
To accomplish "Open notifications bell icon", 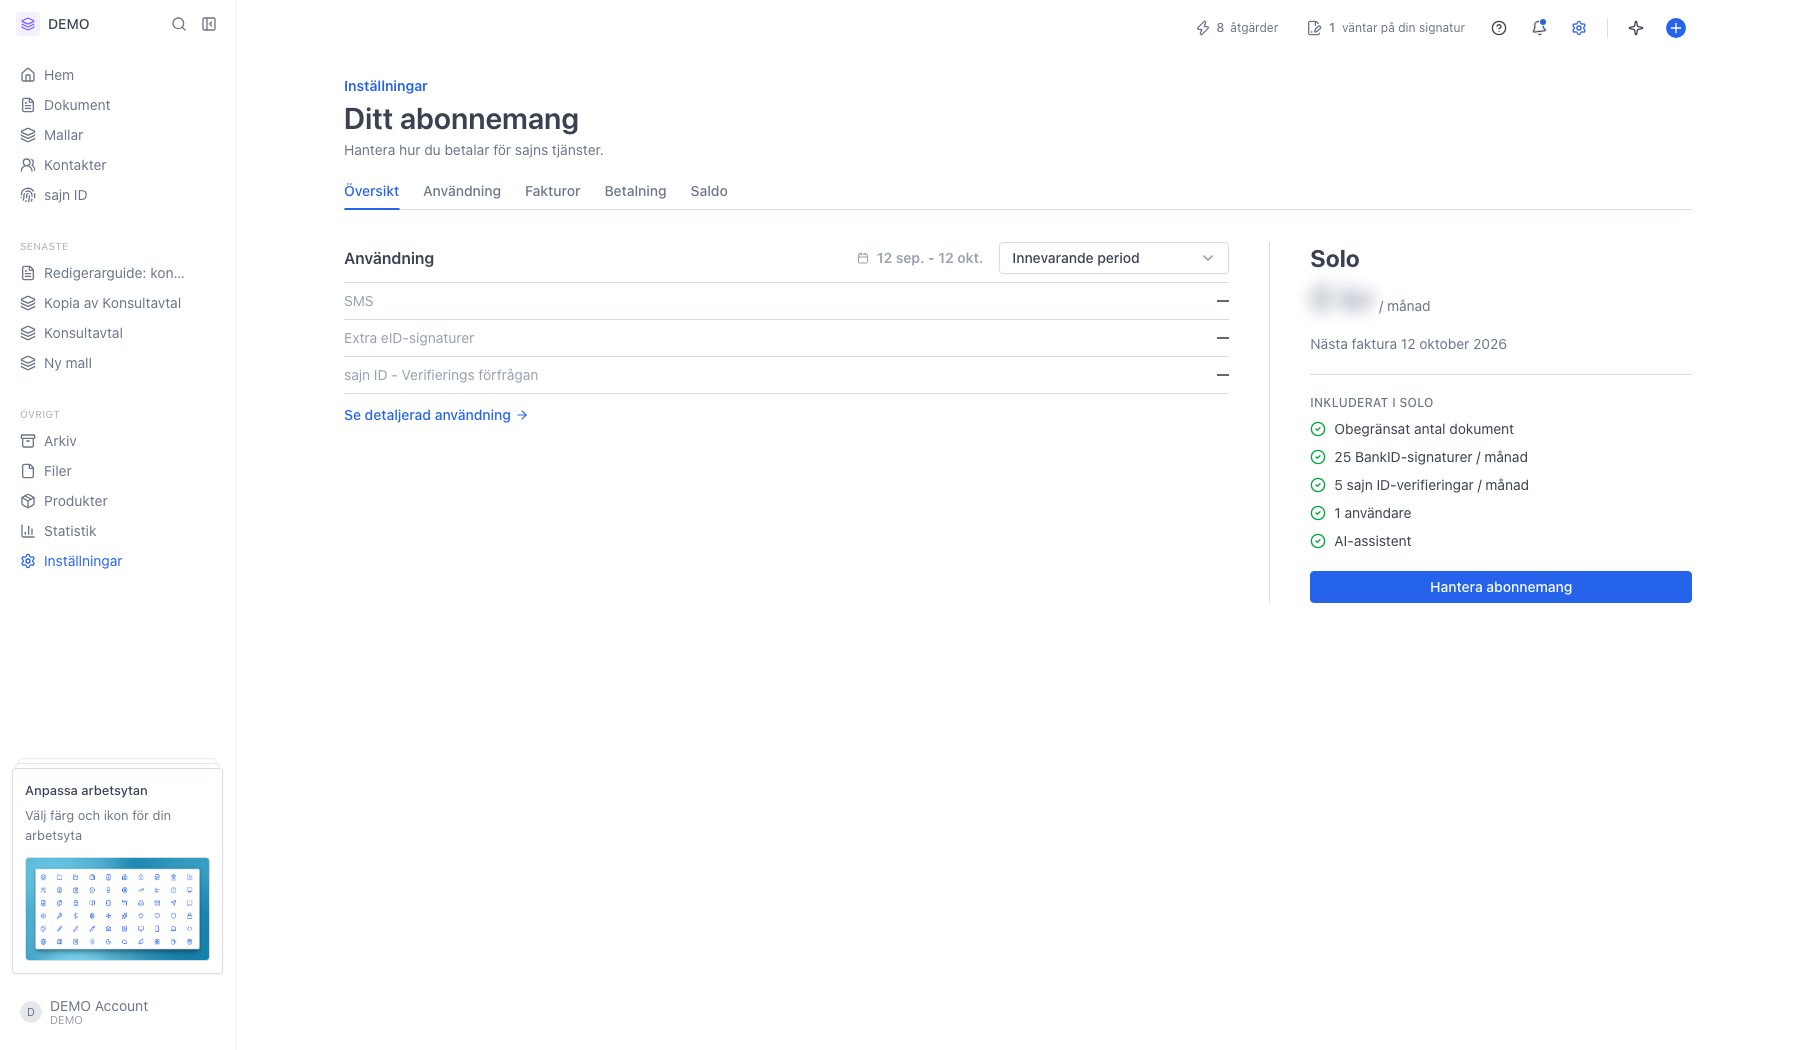I will (x=1539, y=28).
